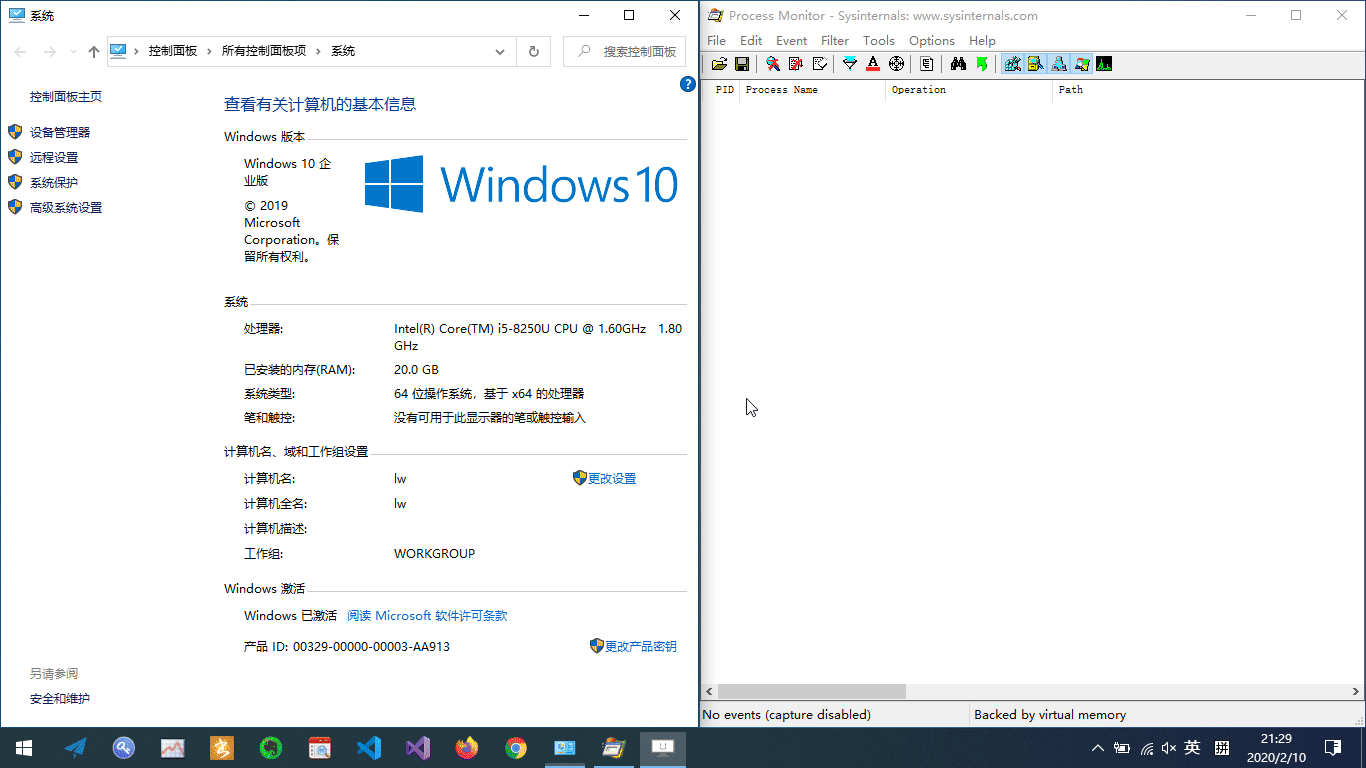Click the 英 input language indicator

pyautogui.click(x=1192, y=747)
